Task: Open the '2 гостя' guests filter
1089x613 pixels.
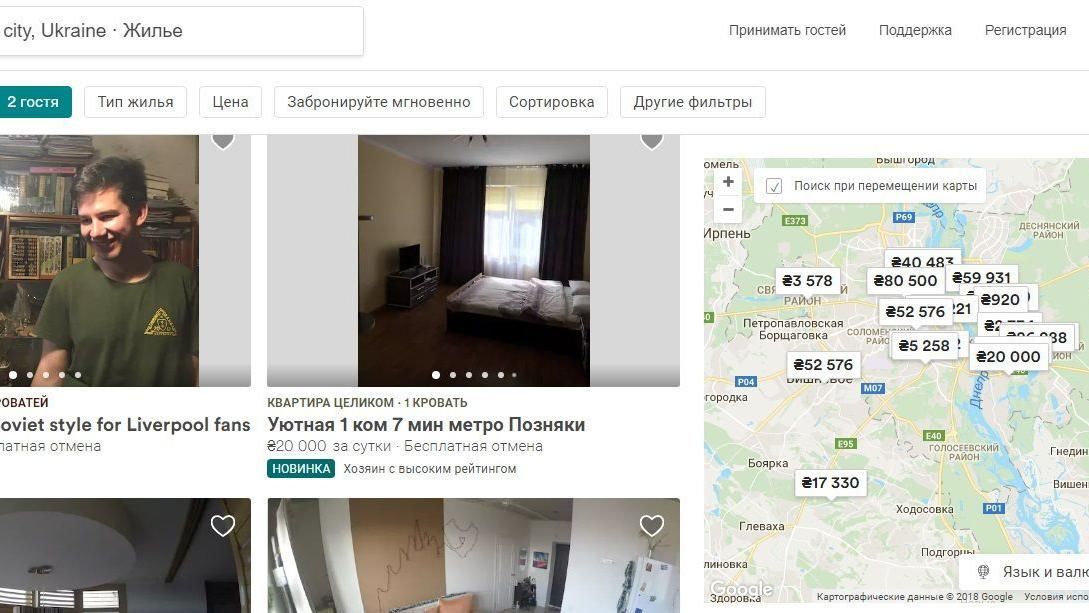Action: point(33,102)
